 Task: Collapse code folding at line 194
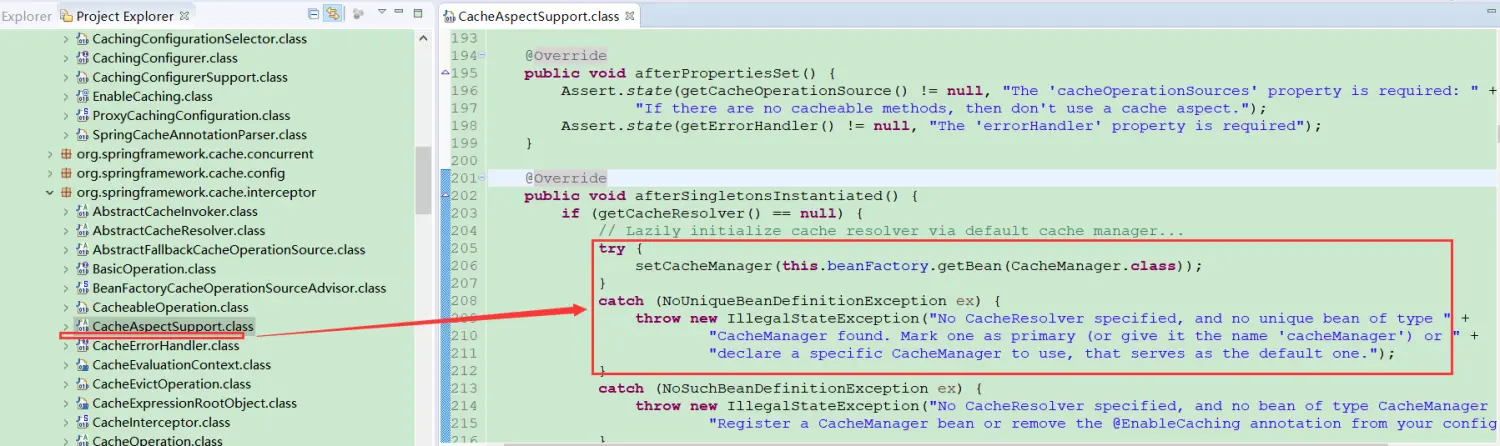483,56
